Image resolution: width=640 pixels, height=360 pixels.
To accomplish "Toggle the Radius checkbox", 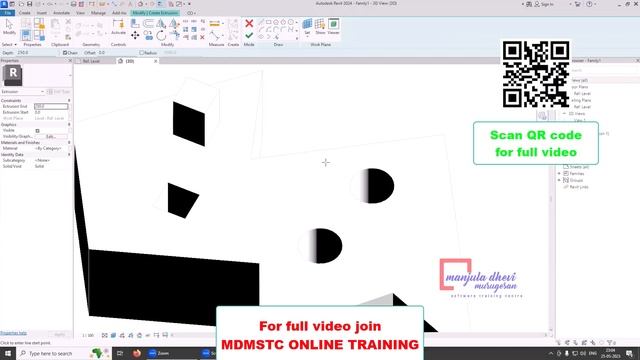I will coord(142,53).
